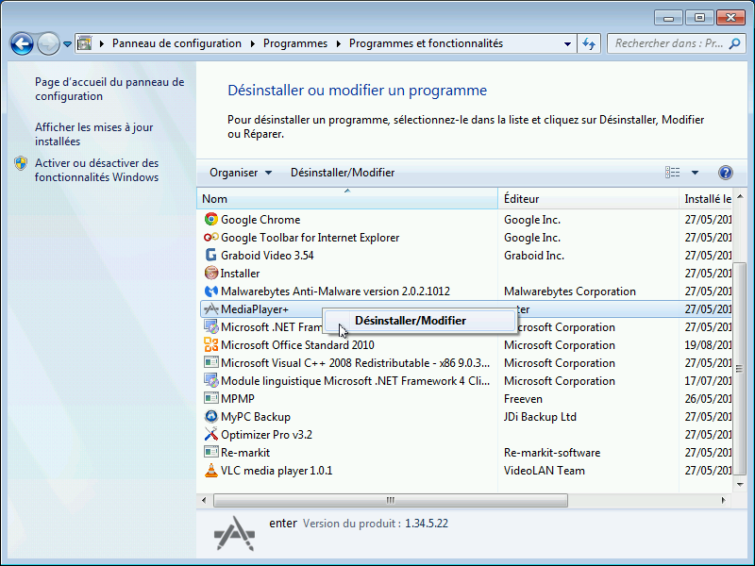Click the Graboid Video 3.54 icon

click(x=211, y=255)
